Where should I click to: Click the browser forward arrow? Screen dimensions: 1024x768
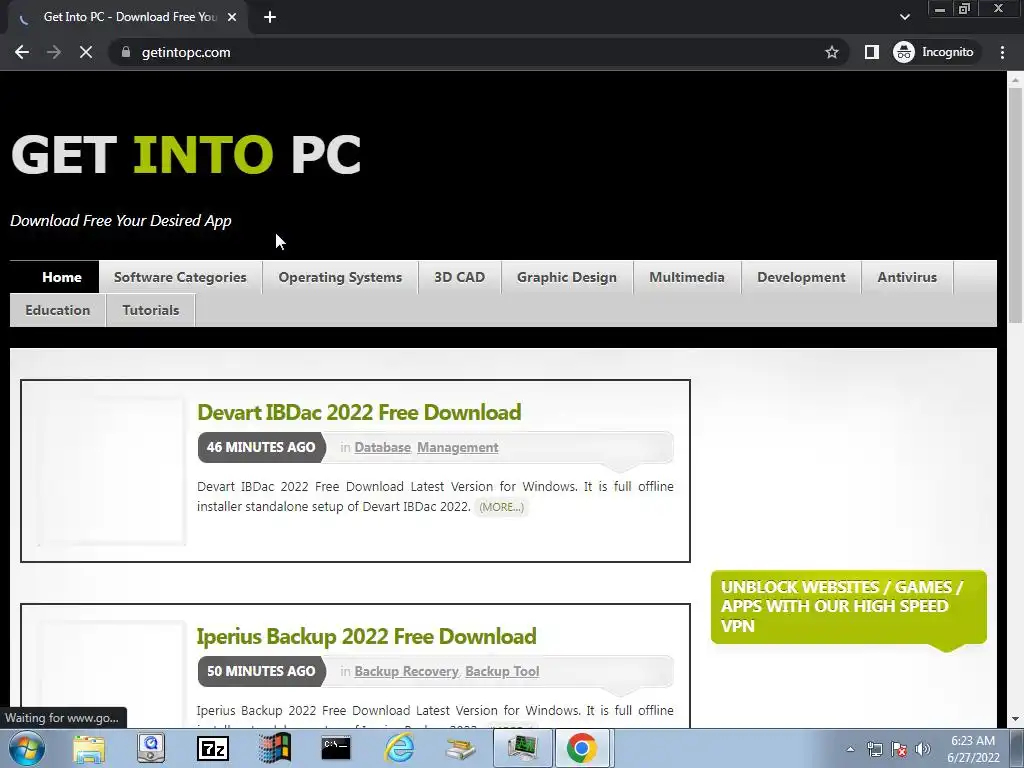[x=54, y=52]
